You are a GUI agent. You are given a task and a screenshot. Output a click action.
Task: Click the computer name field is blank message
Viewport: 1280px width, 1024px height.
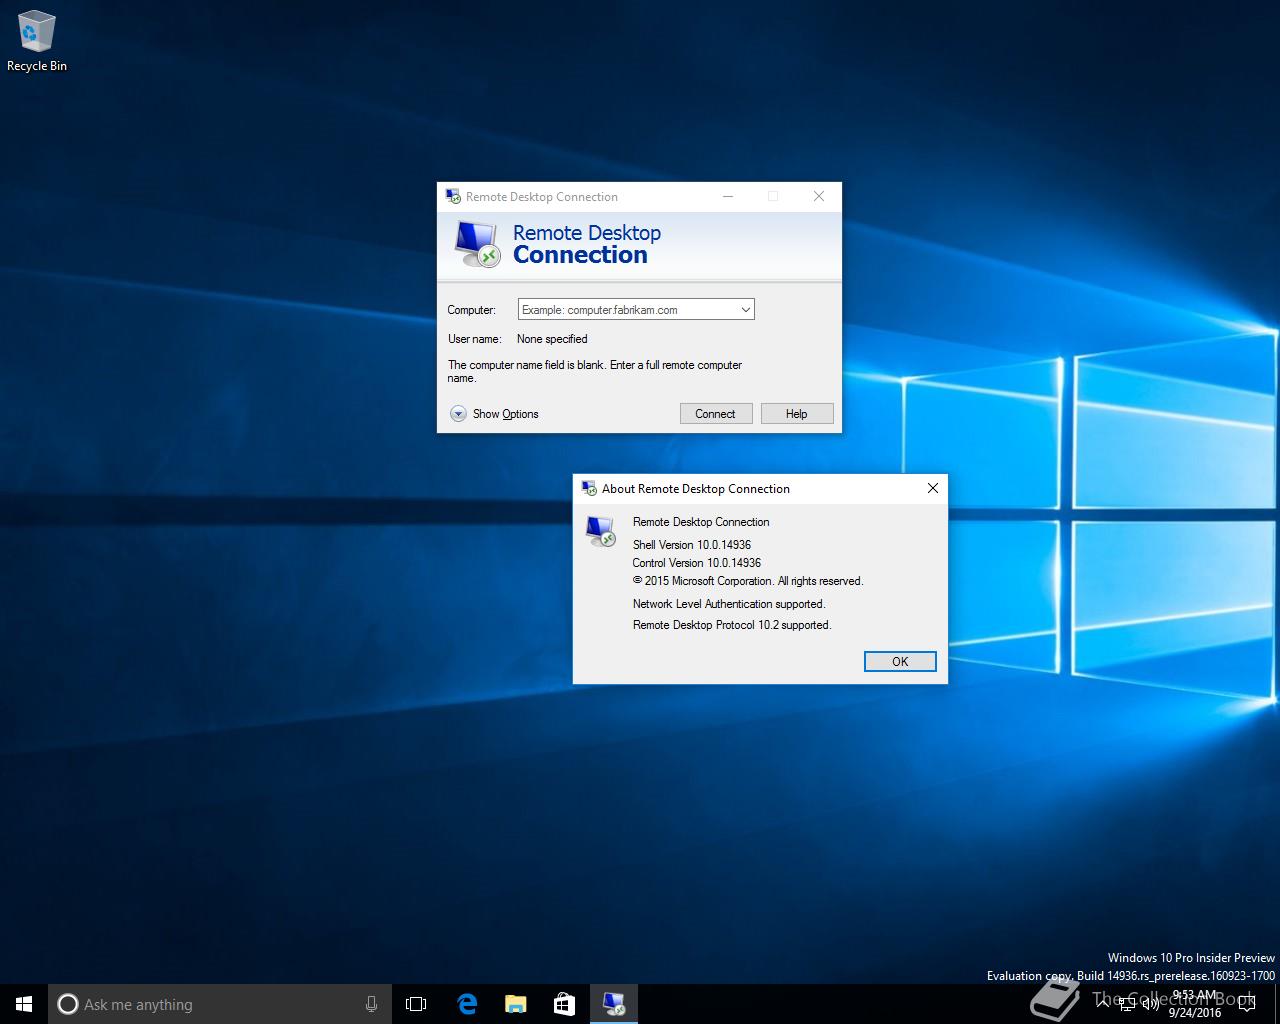595,371
